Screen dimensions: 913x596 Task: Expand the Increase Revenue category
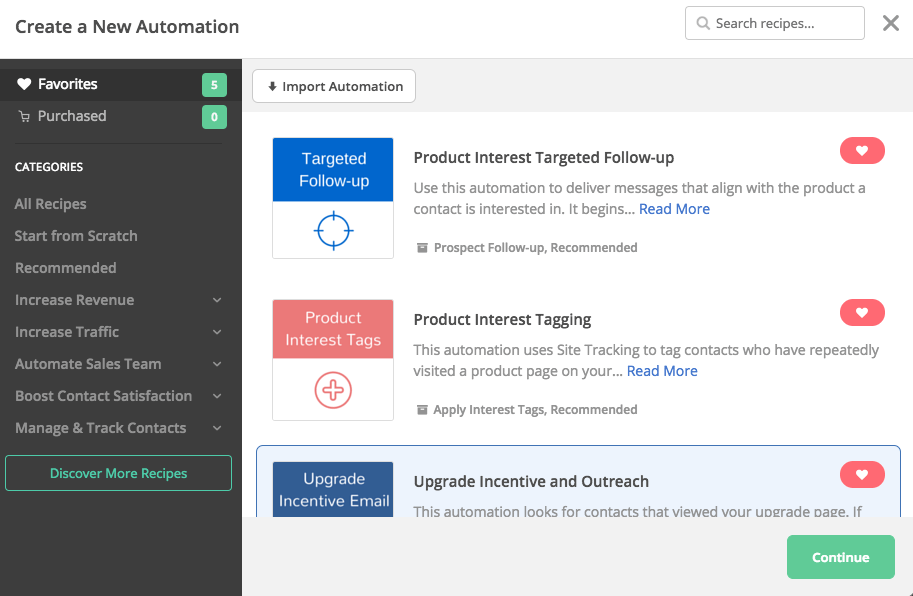point(217,300)
